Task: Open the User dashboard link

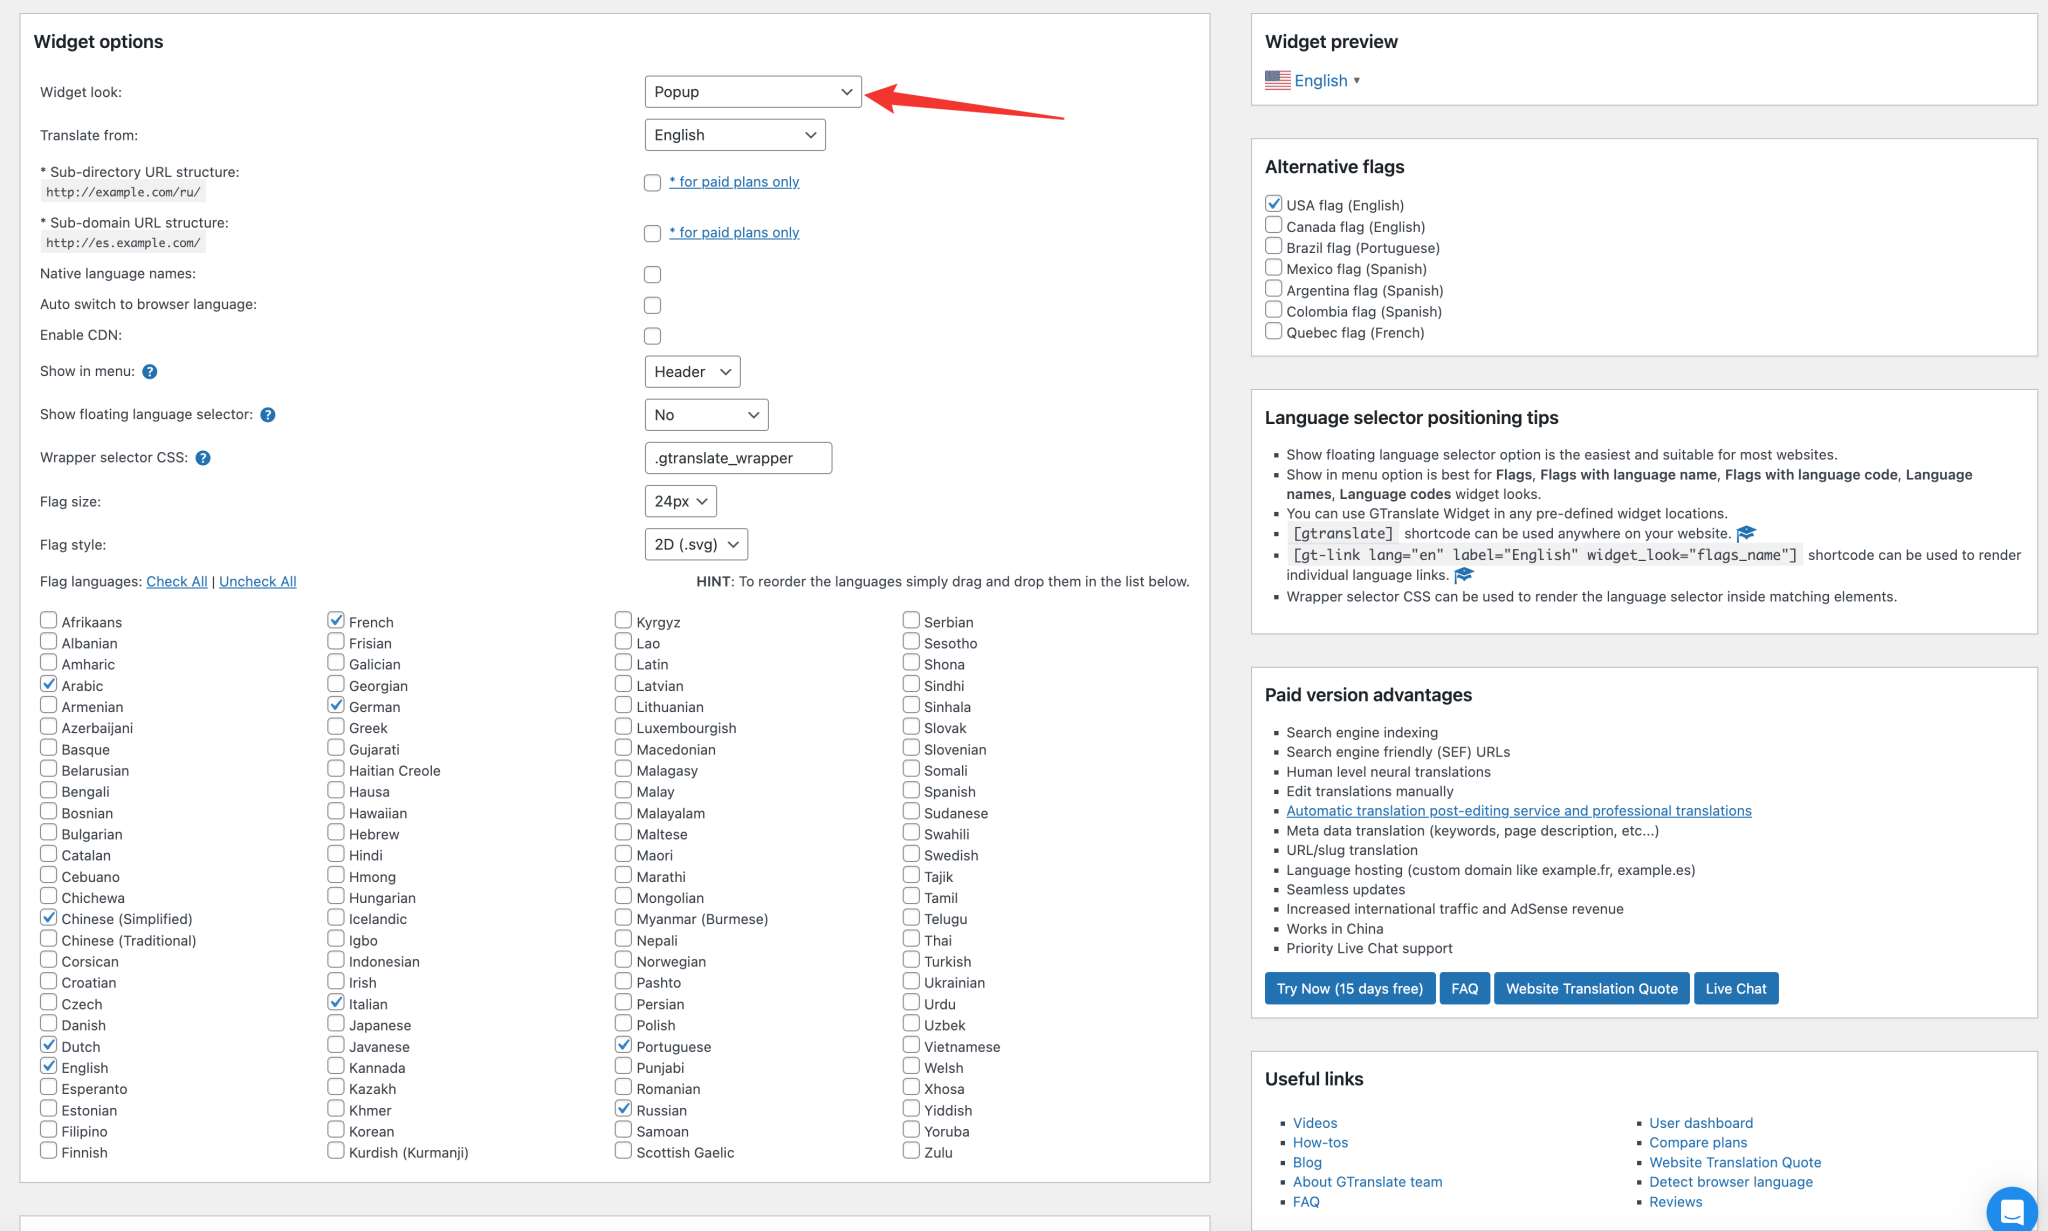Action: click(x=1700, y=1123)
